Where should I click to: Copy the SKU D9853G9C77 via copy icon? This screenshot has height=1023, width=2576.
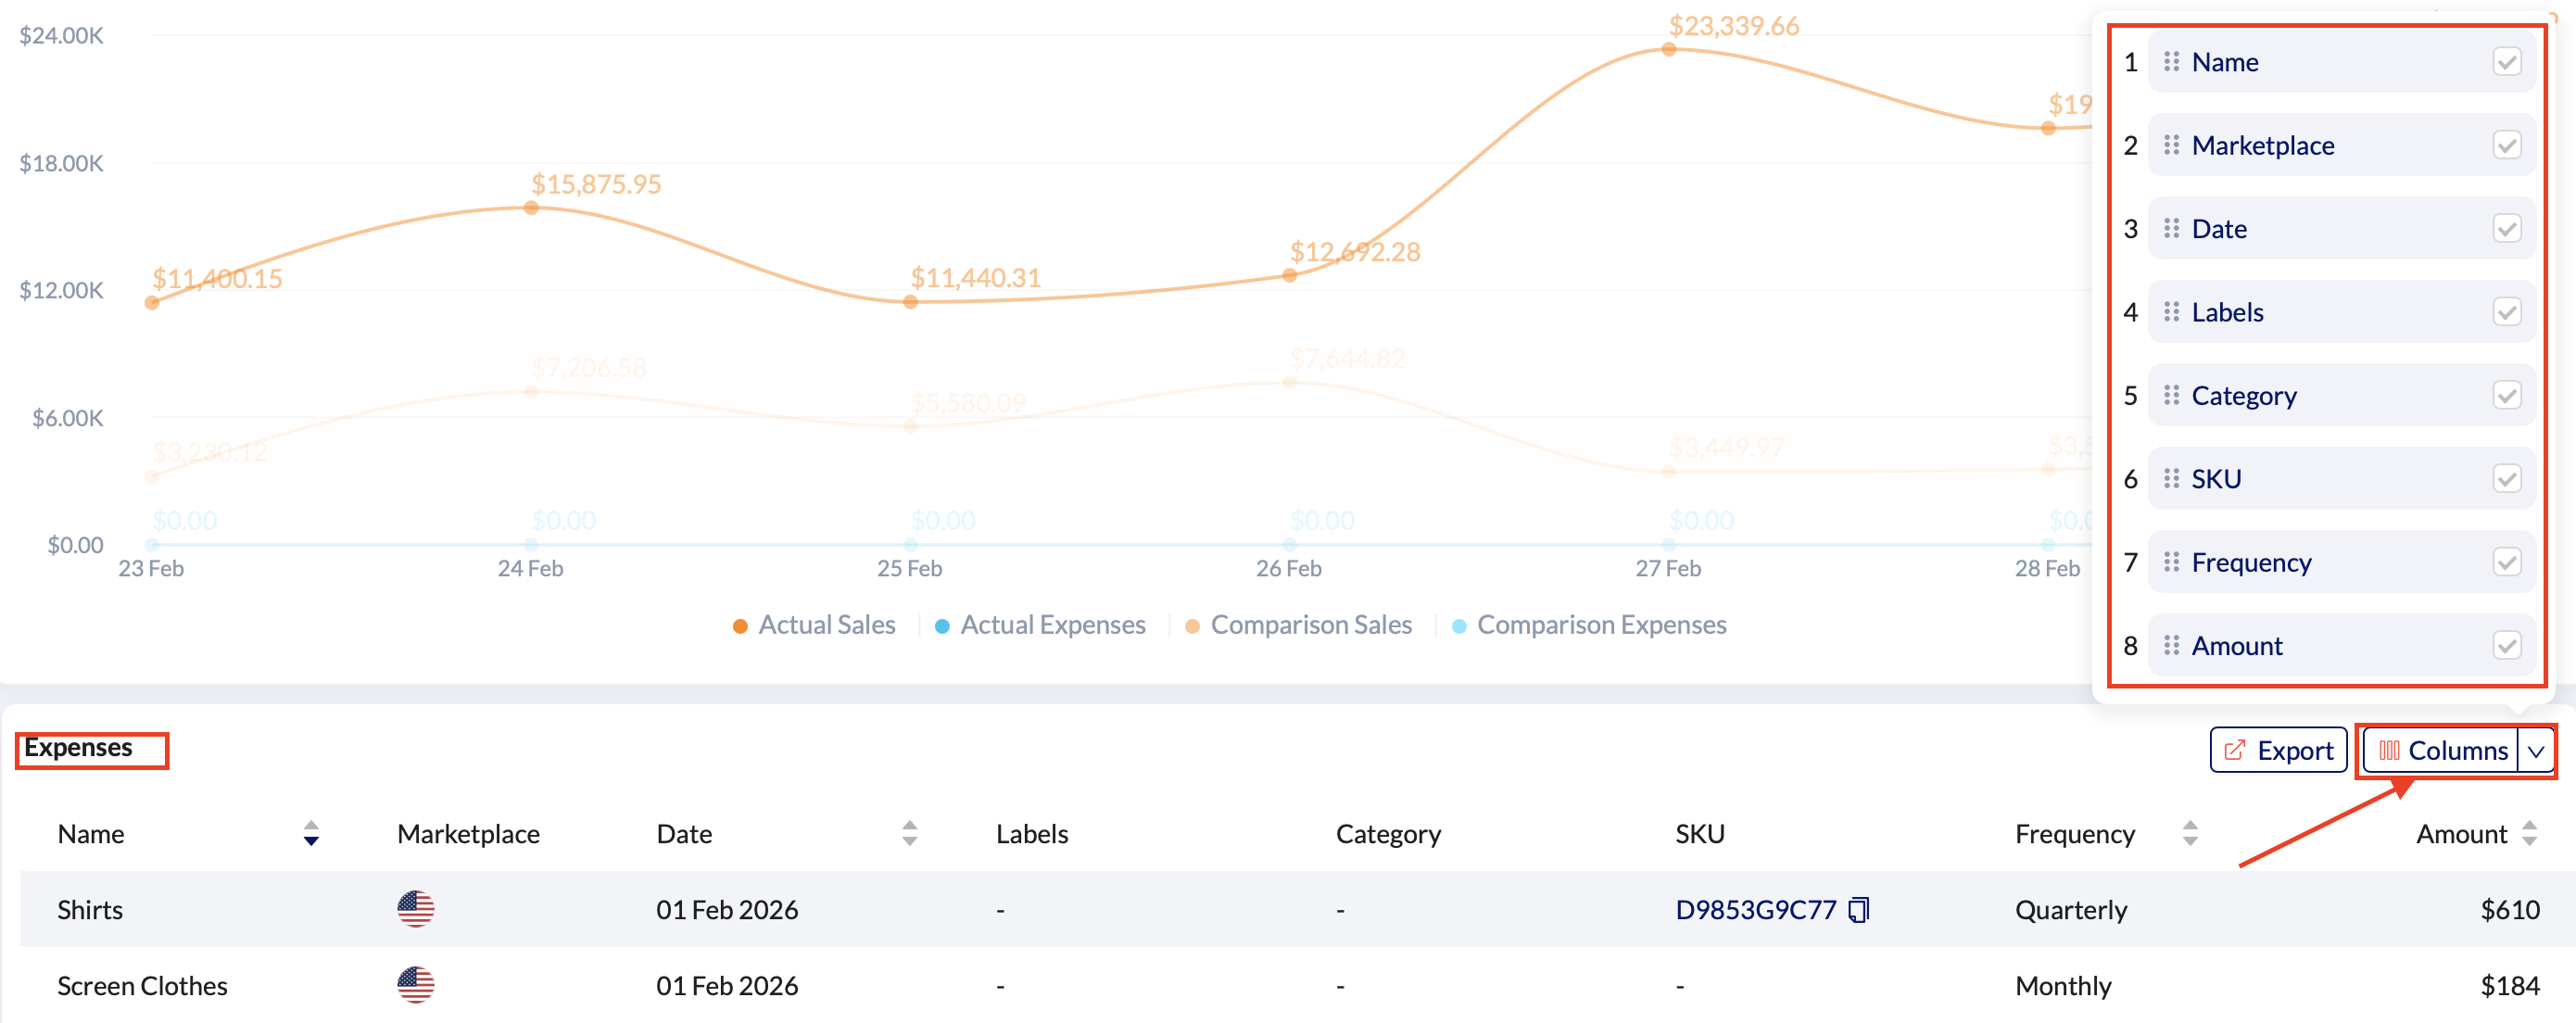click(x=1858, y=910)
